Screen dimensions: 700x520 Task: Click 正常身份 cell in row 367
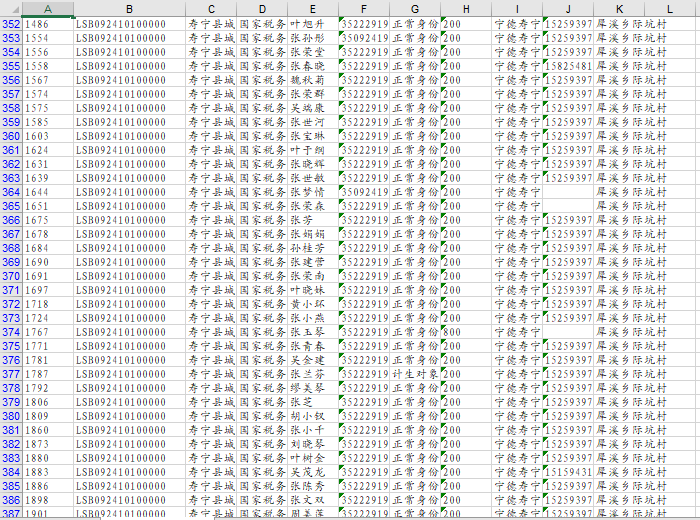tap(415, 234)
